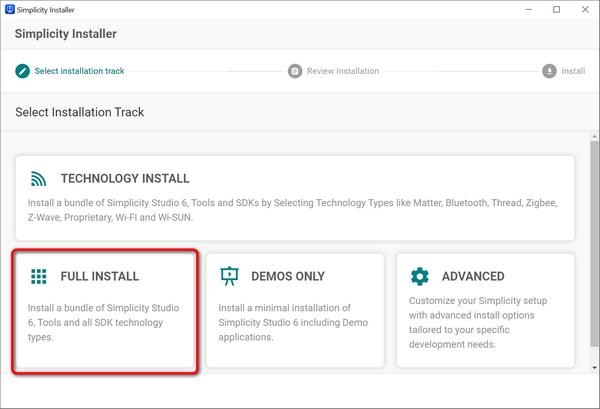This screenshot has width=600, height=409.
Task: Click the presentation screen icon on Demos Only
Action: click(x=229, y=276)
